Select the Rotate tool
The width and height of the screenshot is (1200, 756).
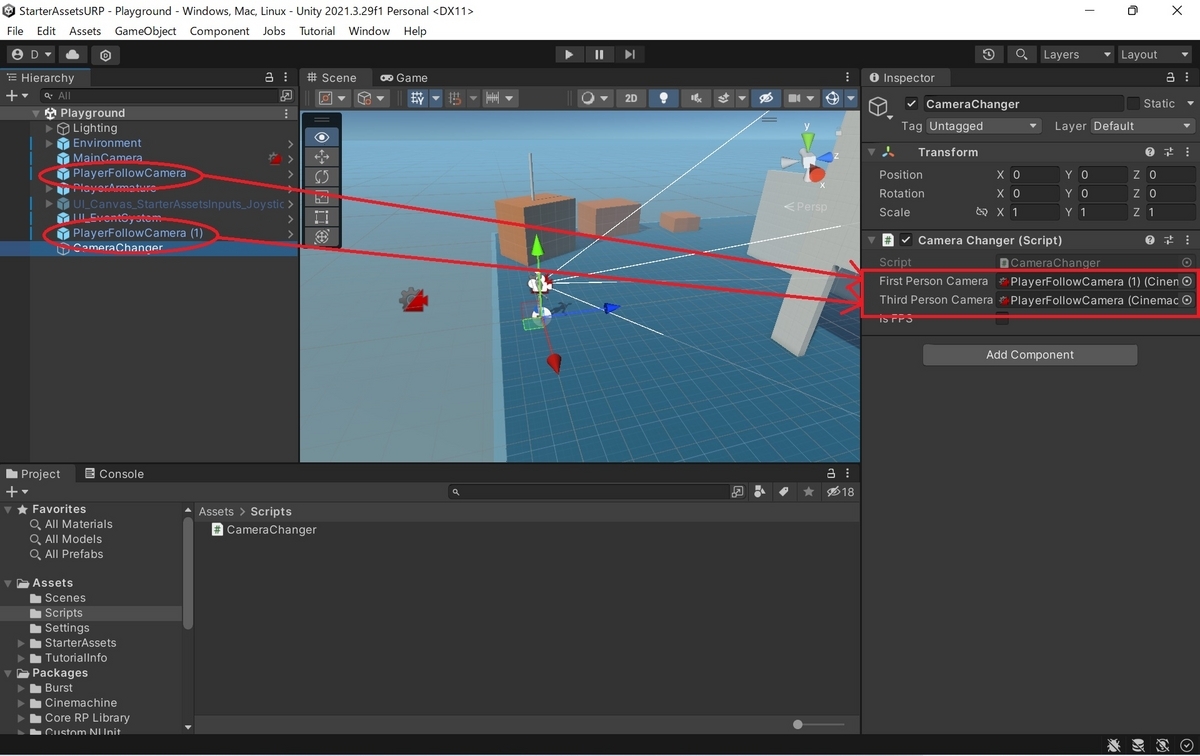[322, 176]
